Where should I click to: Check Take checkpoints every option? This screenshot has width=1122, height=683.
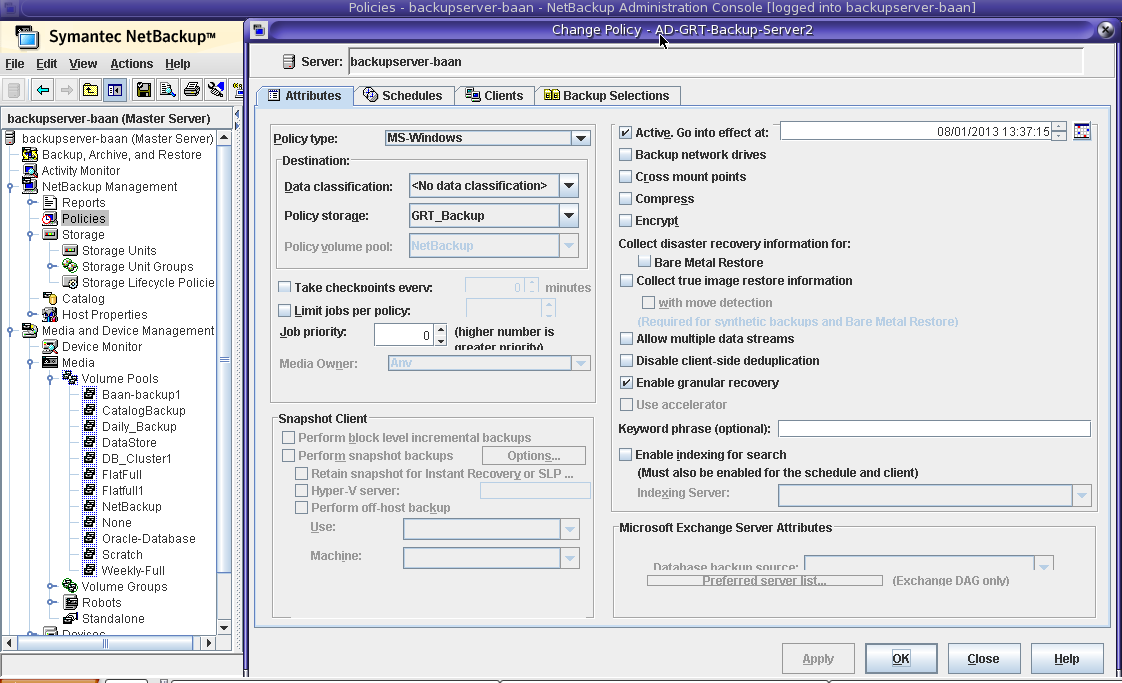(x=284, y=287)
